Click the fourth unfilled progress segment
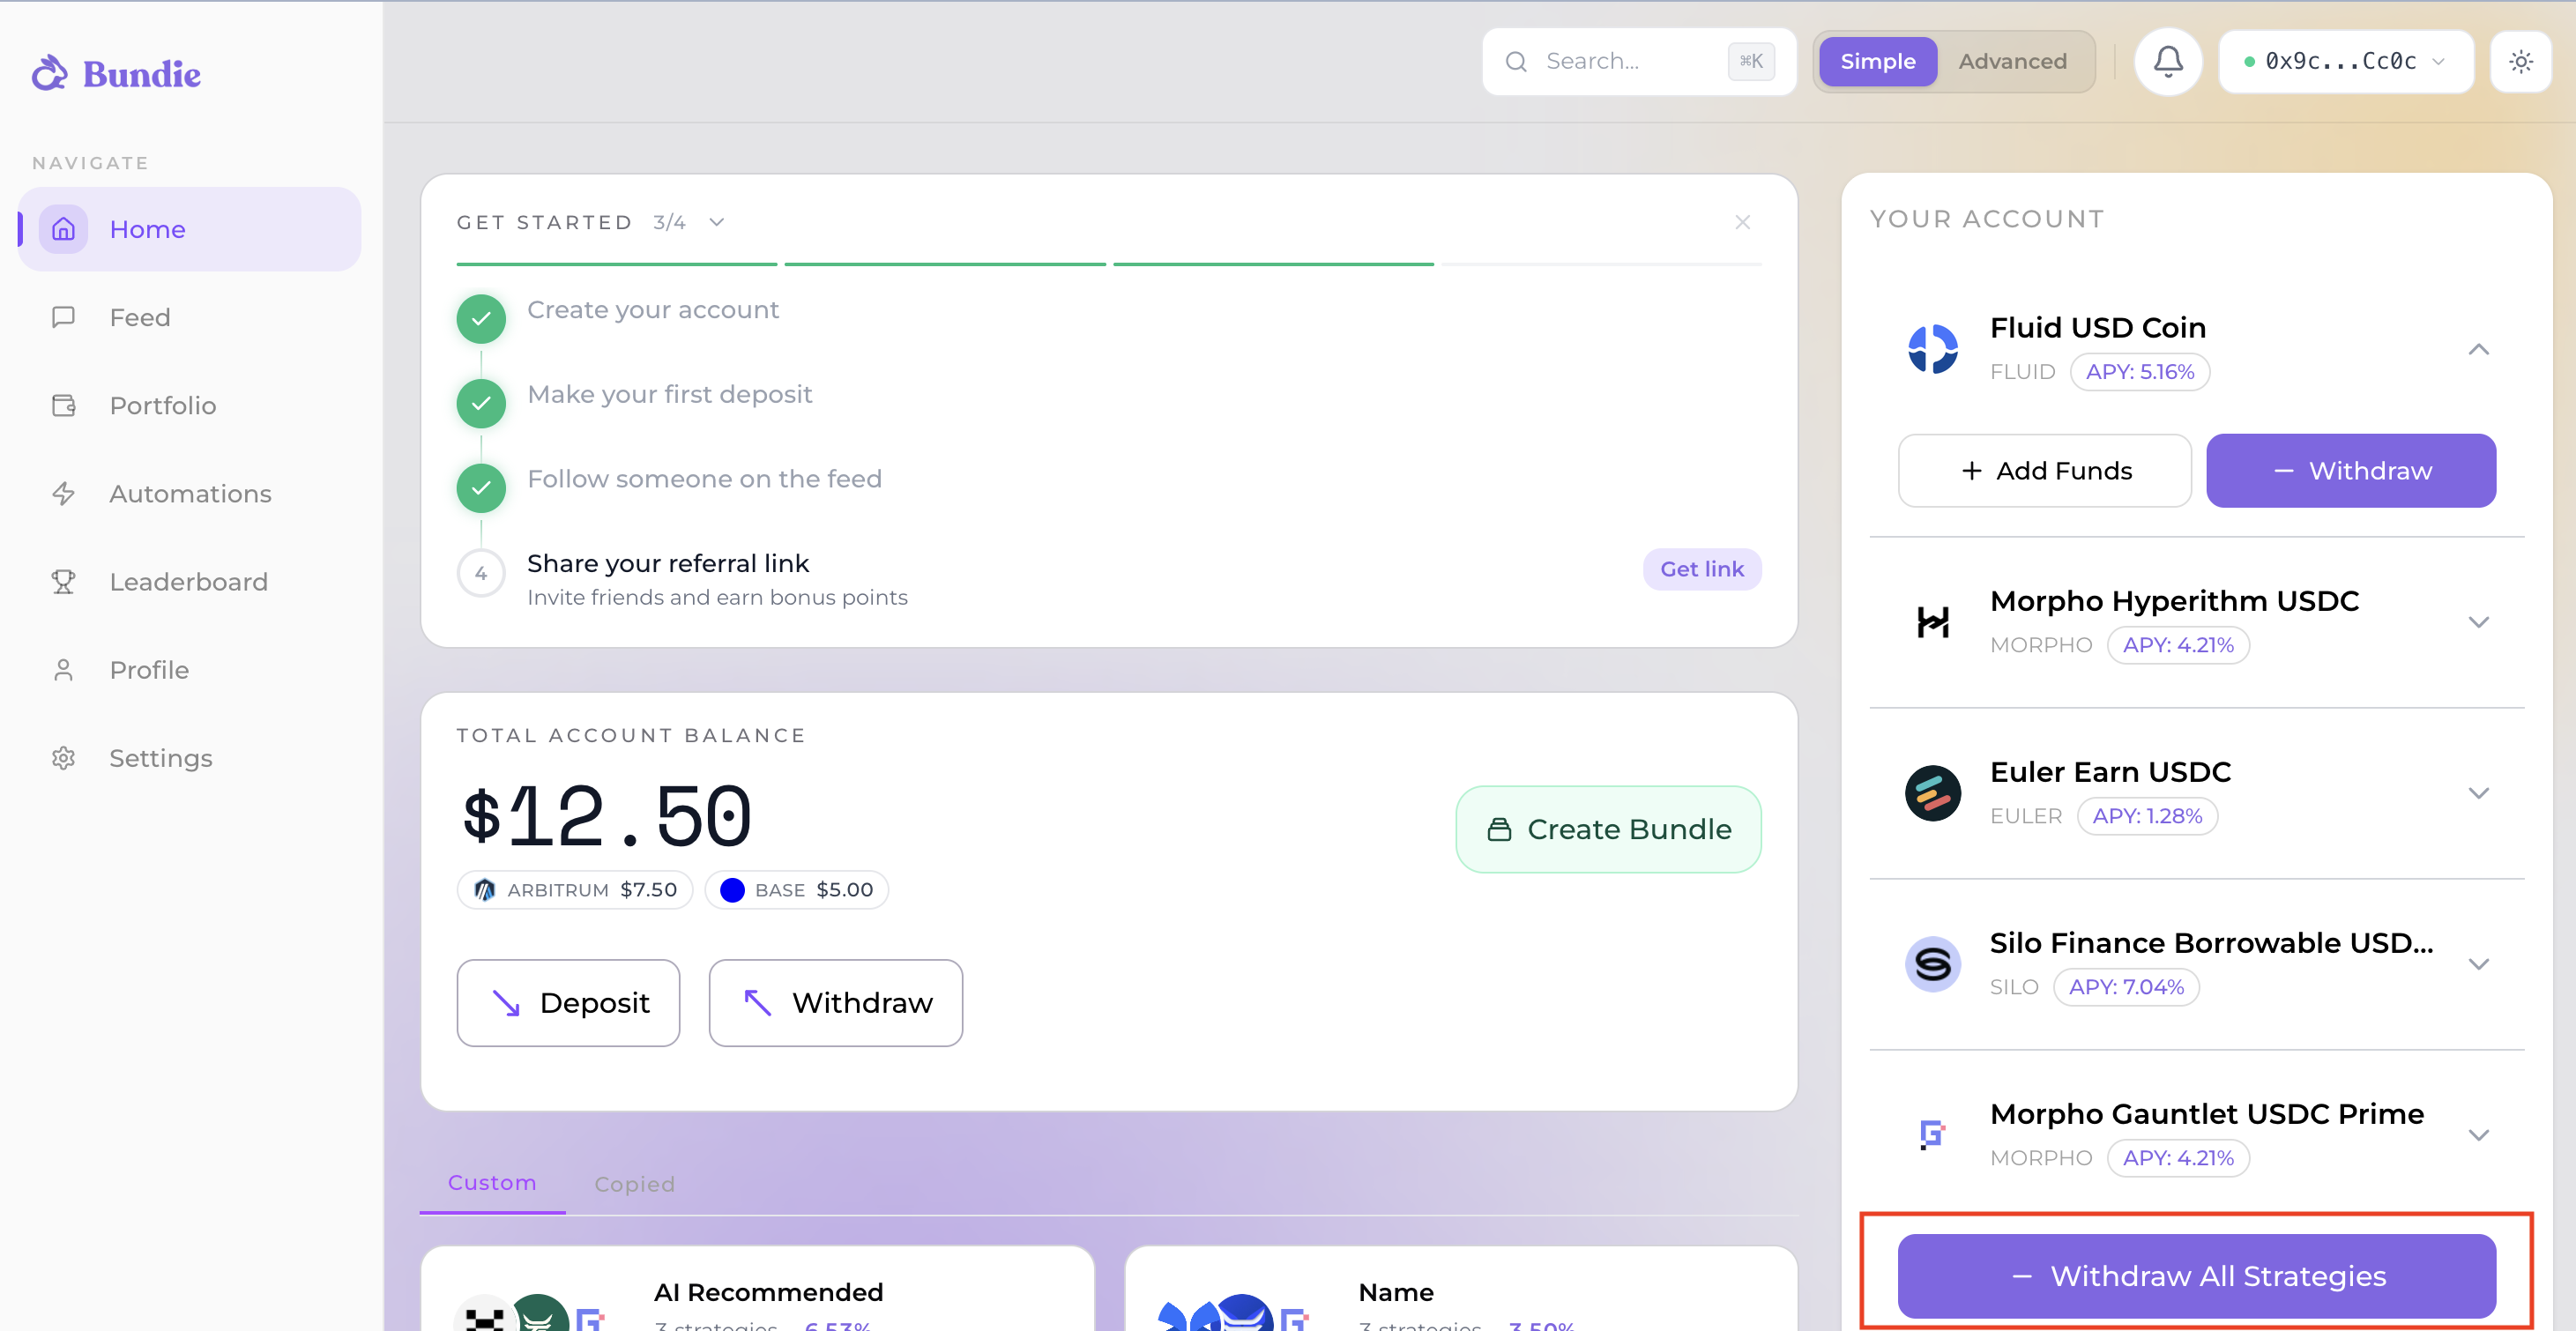 [1601, 264]
